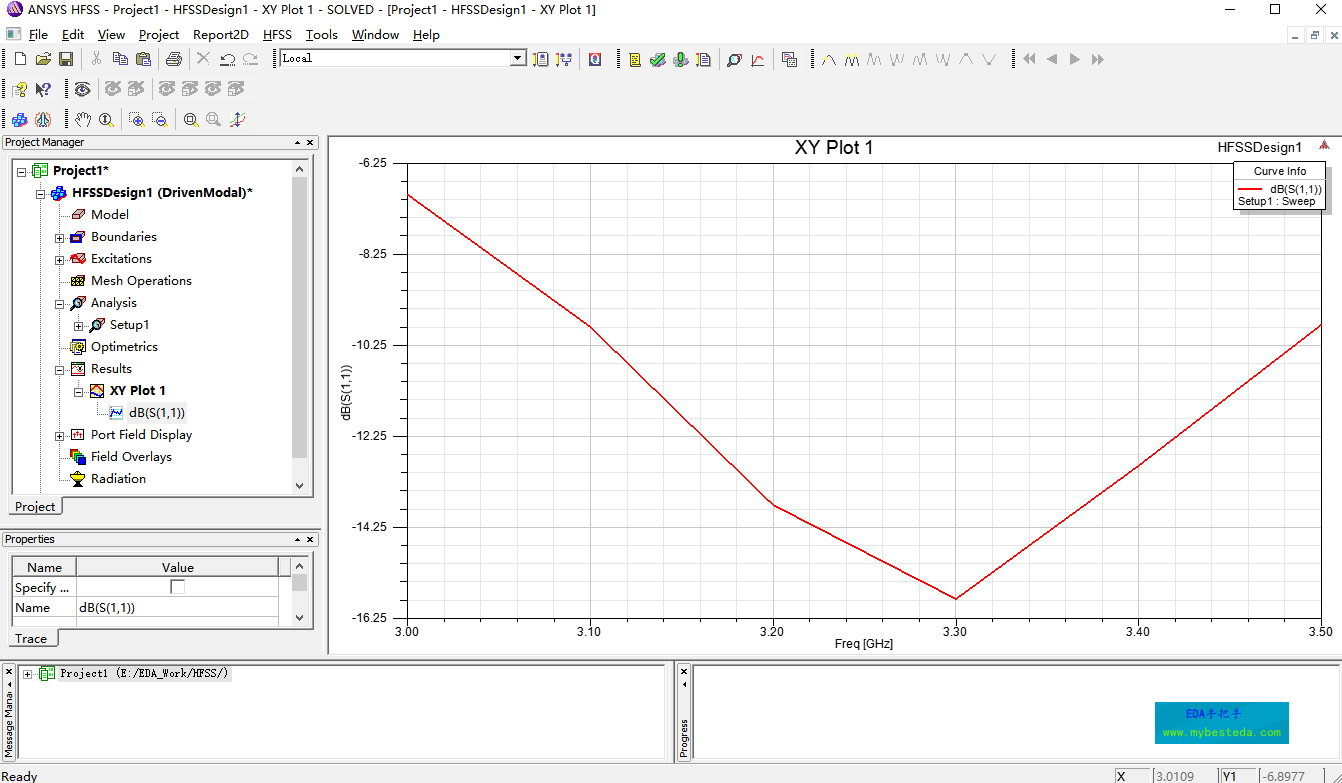Image resolution: width=1342 pixels, height=783 pixels.
Task: Click the Open folder toolbar icon
Action: coord(43,60)
